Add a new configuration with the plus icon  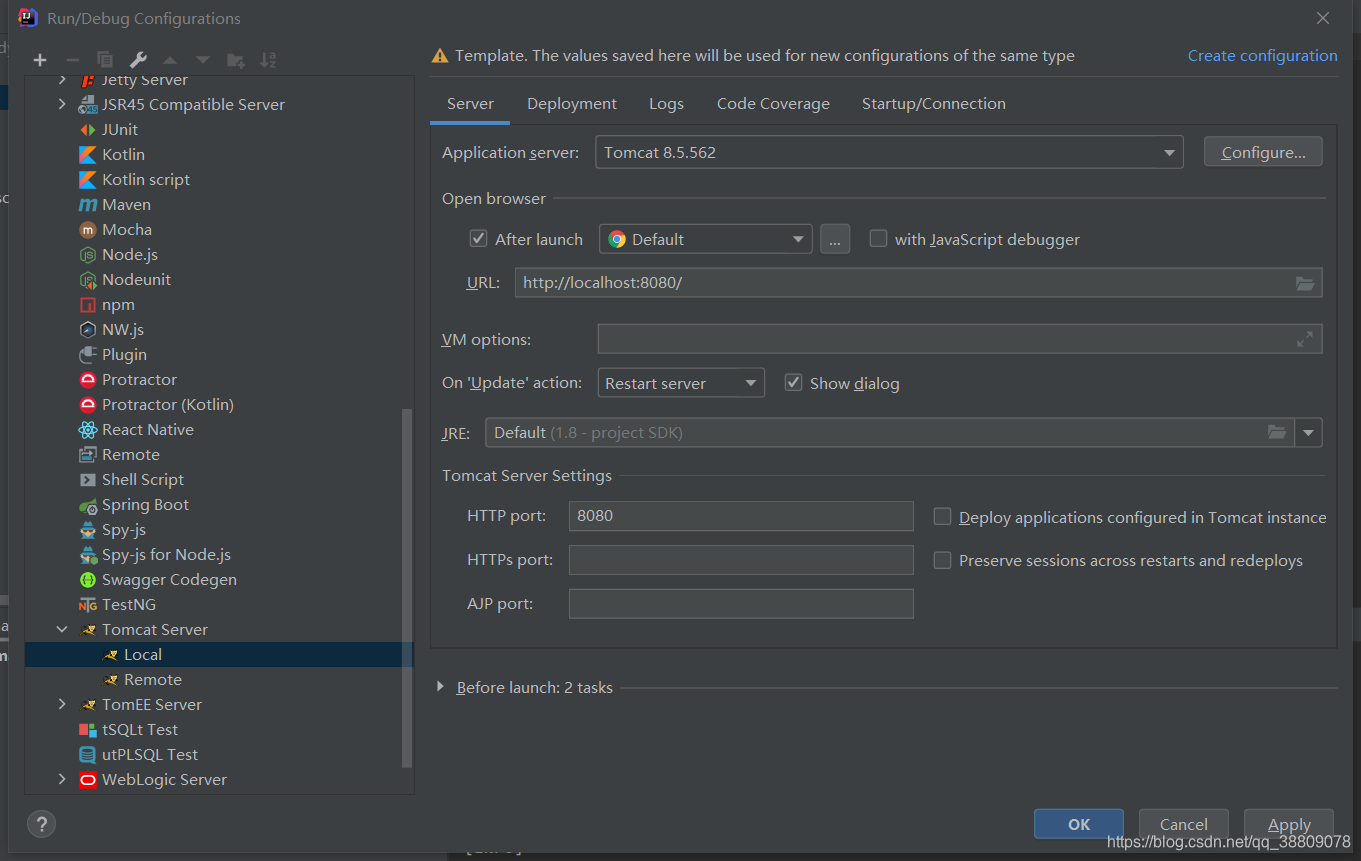pos(40,60)
